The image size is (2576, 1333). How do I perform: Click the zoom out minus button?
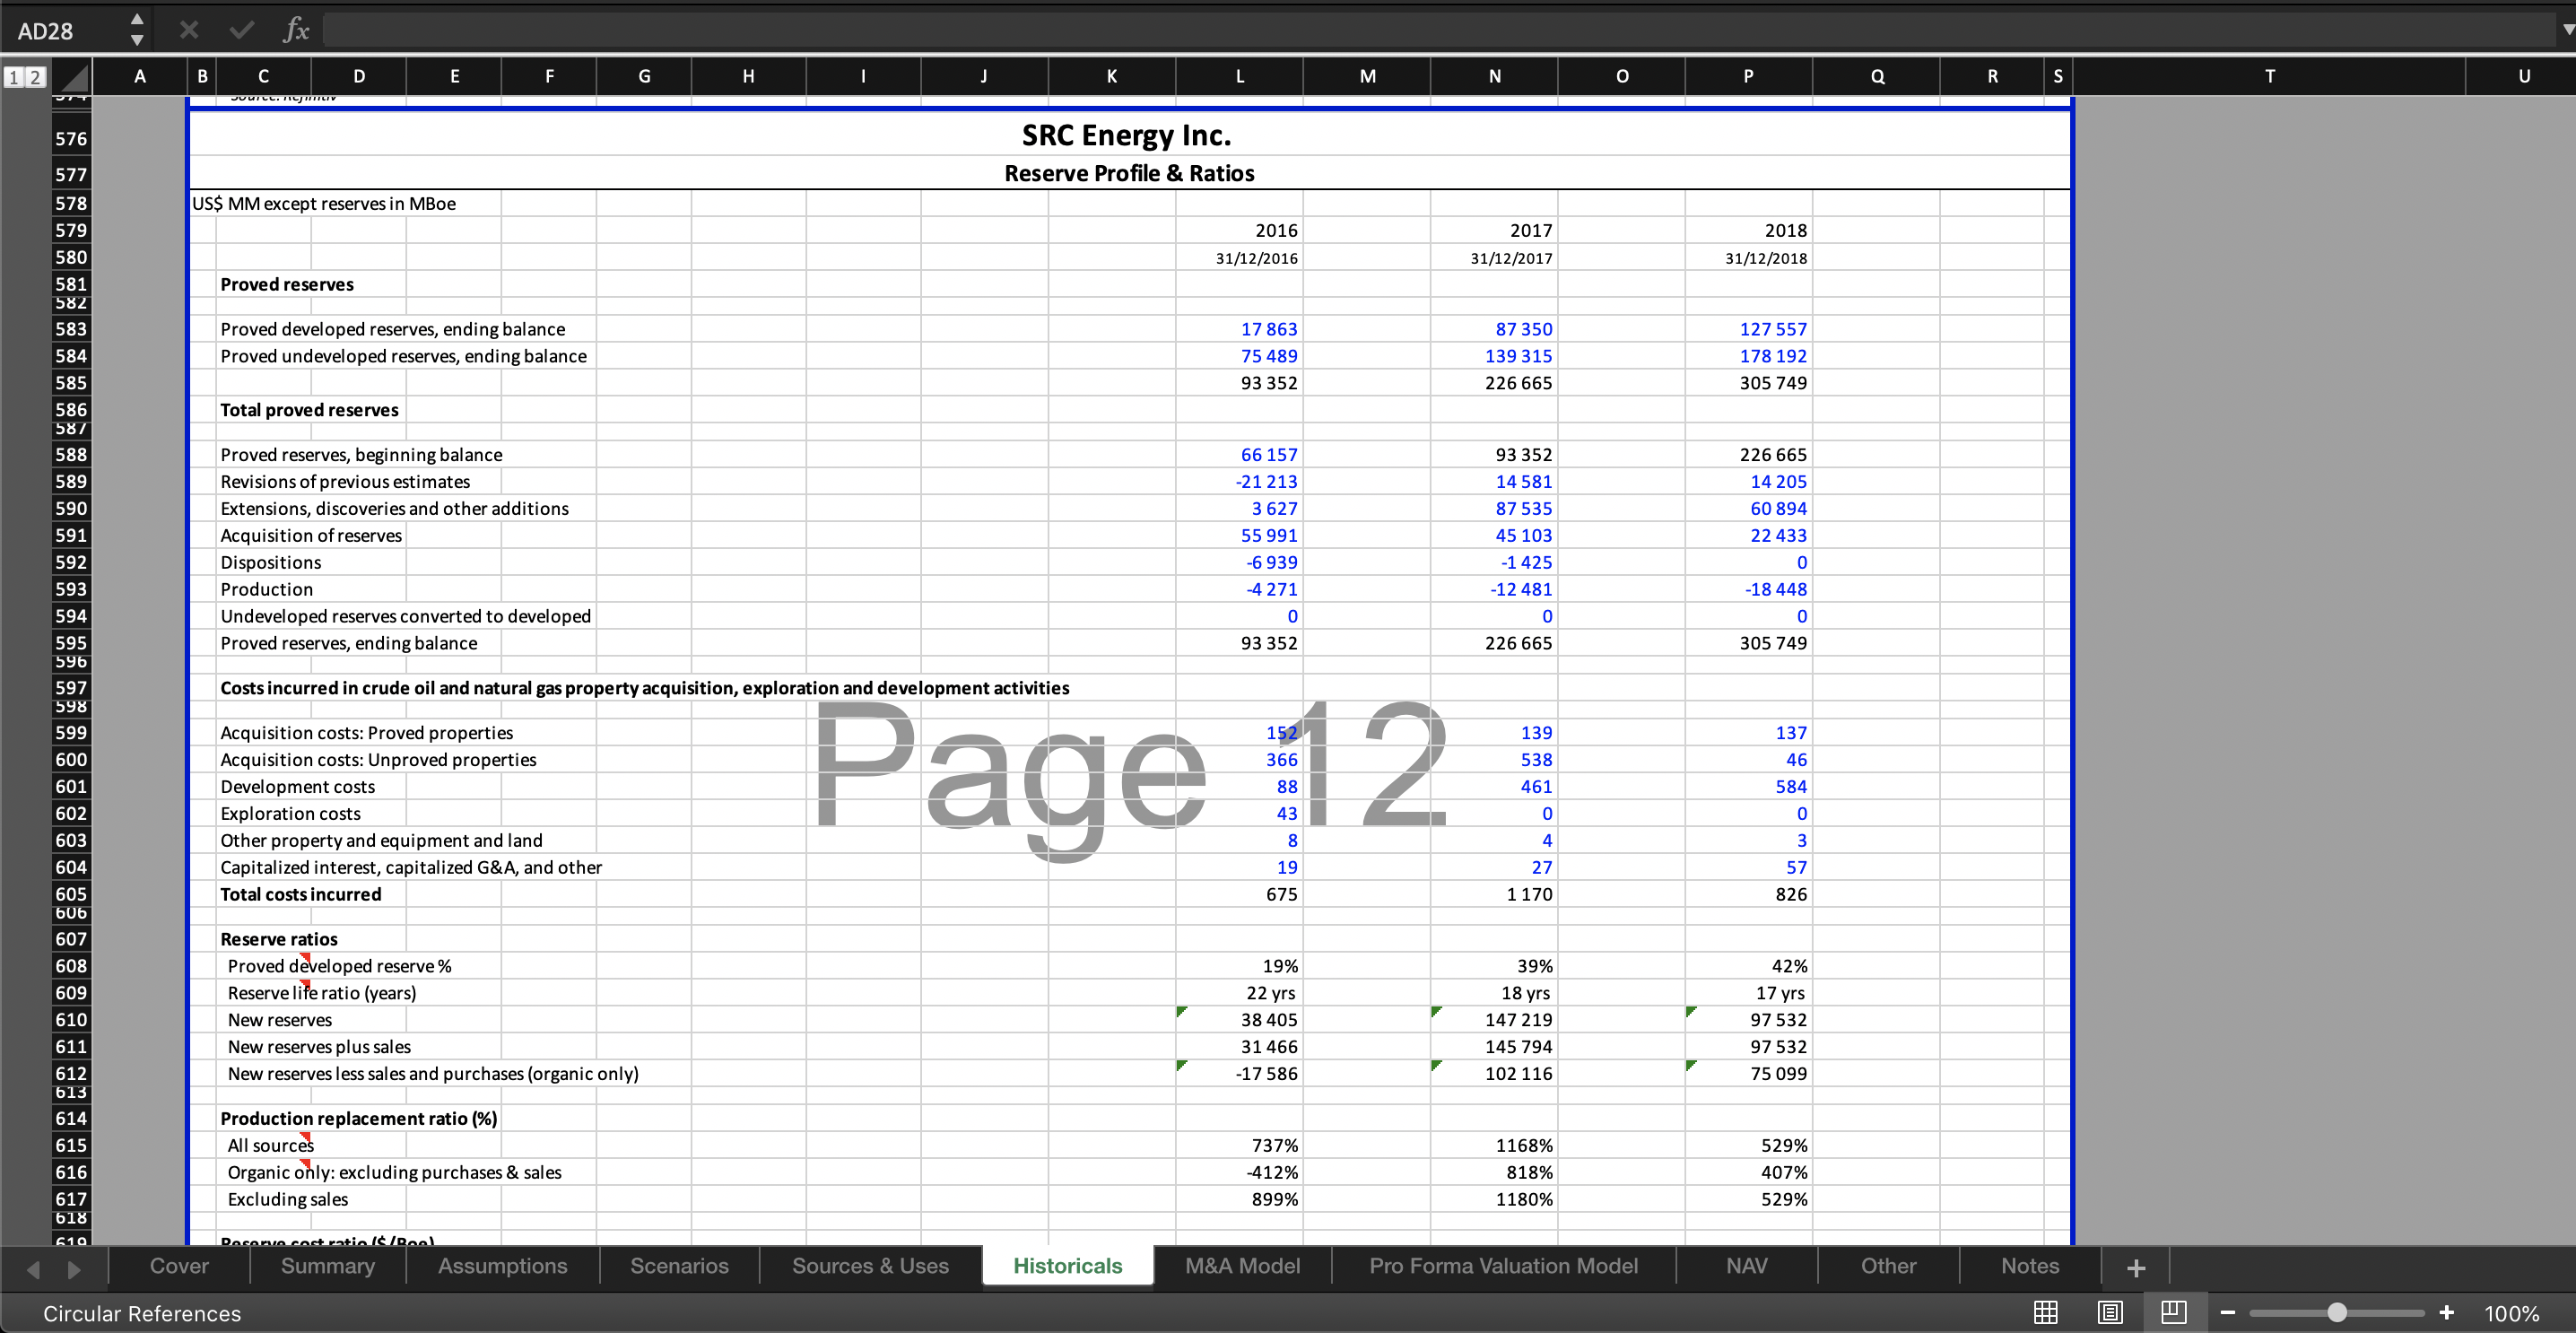tap(2228, 1313)
